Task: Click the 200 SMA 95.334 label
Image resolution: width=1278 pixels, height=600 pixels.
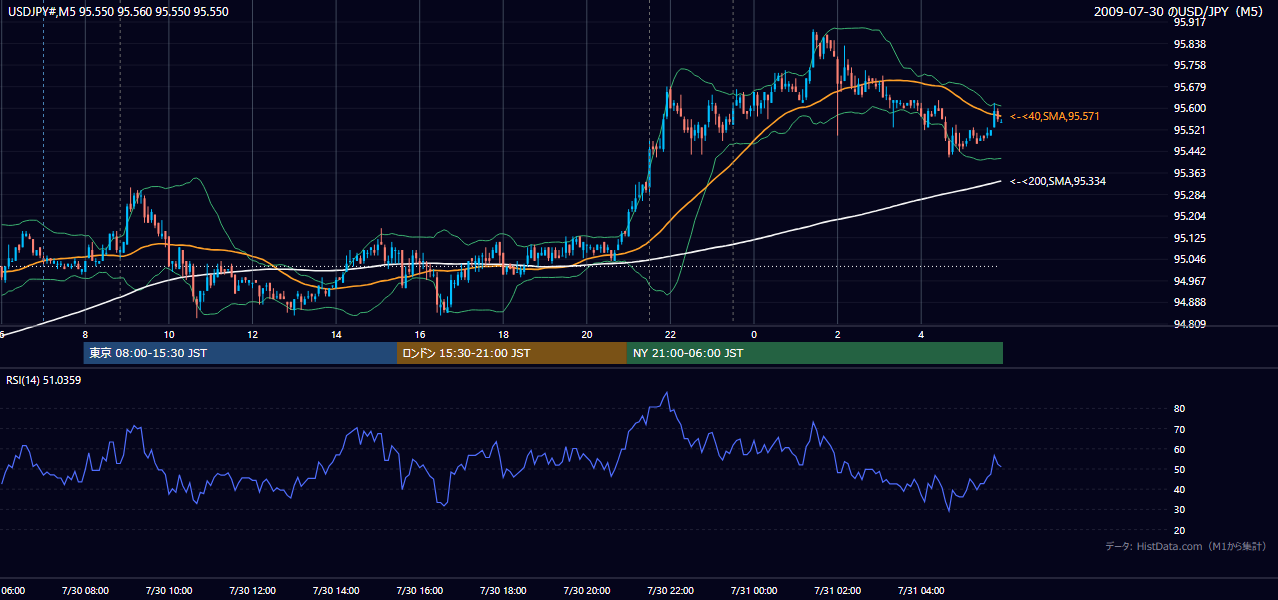Action: 1057,181
